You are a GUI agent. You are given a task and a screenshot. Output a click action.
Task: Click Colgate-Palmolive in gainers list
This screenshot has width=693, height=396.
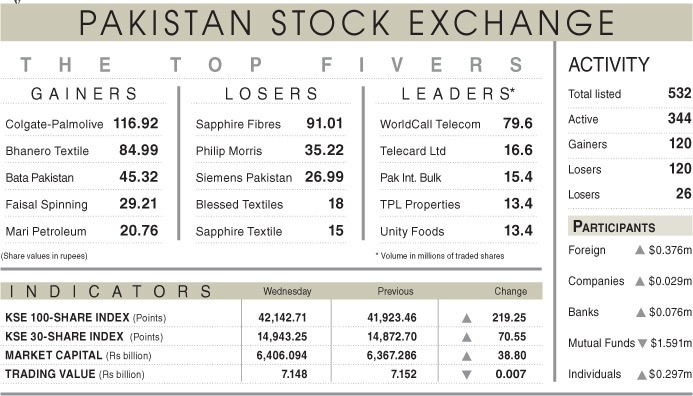[x=54, y=124]
